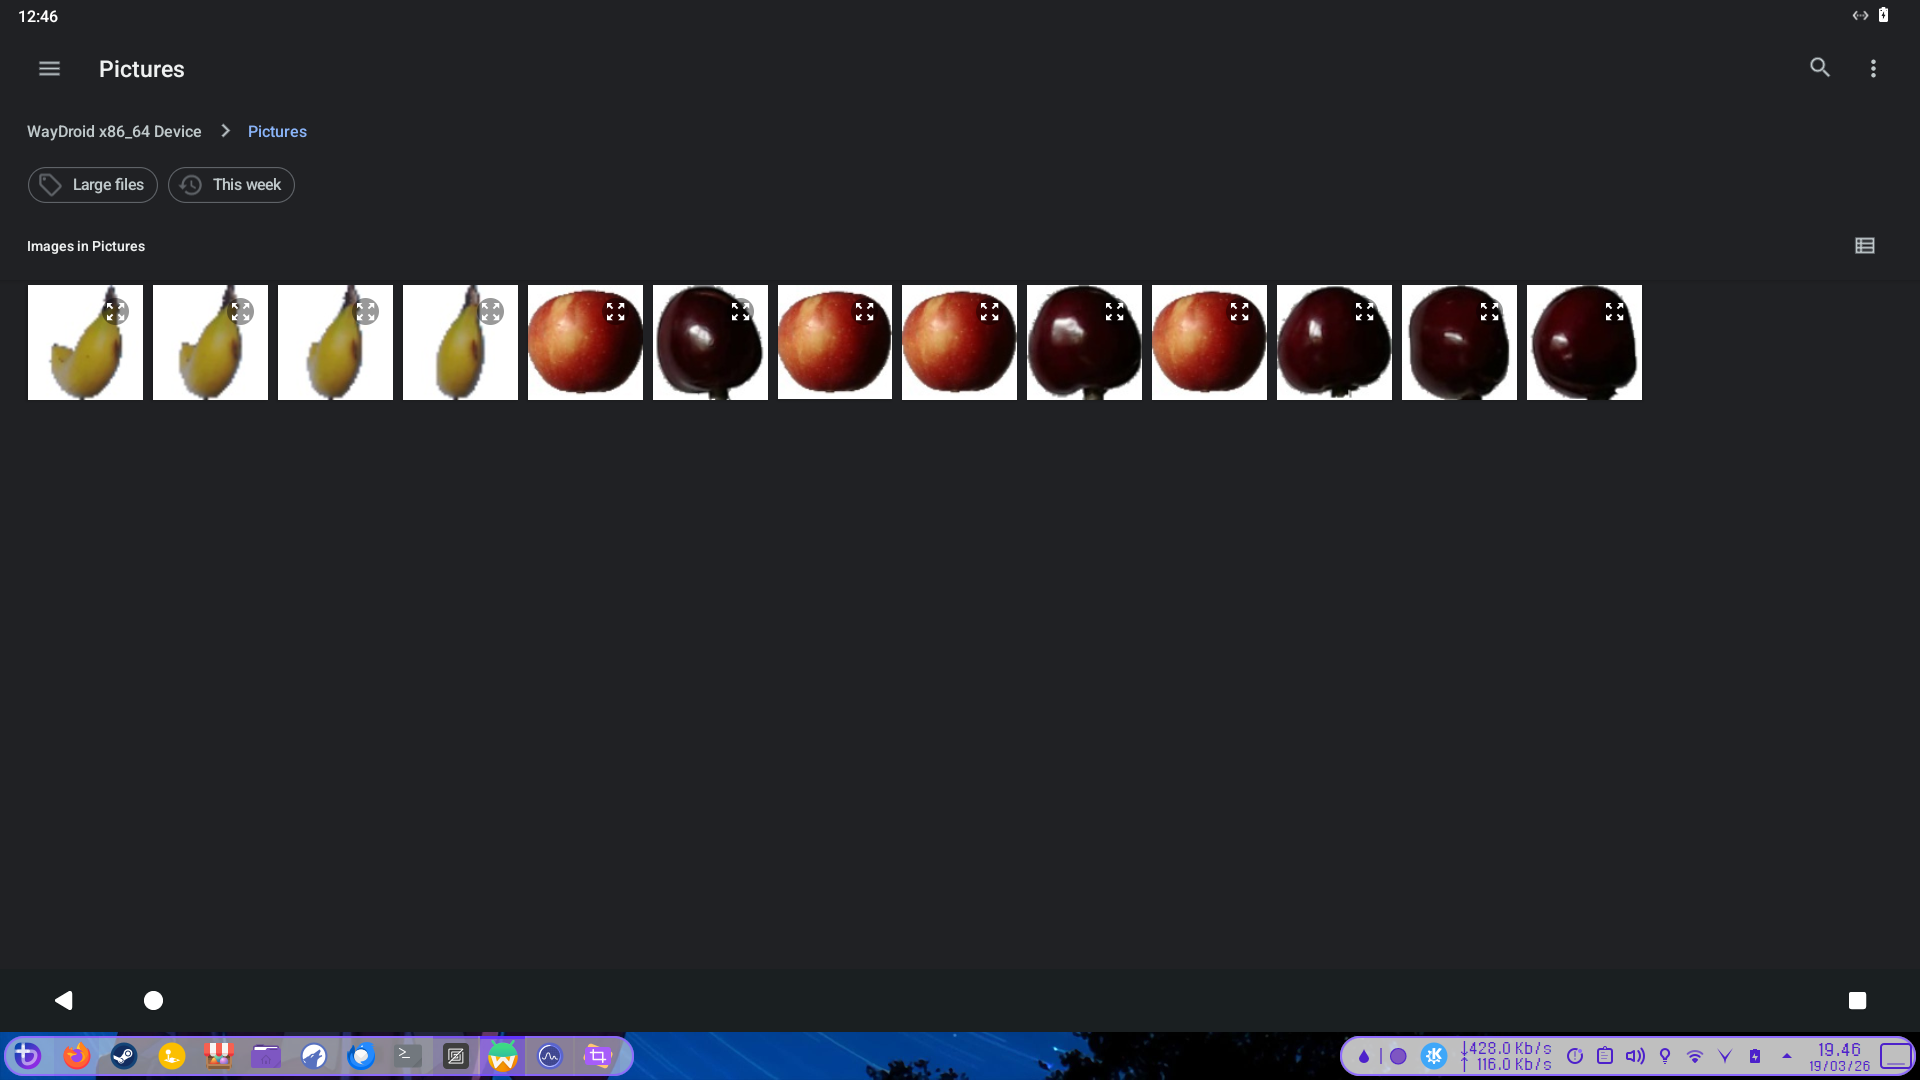Go to WayDroid x86_64 Device breadcrumb
1920x1080 pixels.
pyautogui.click(x=114, y=132)
